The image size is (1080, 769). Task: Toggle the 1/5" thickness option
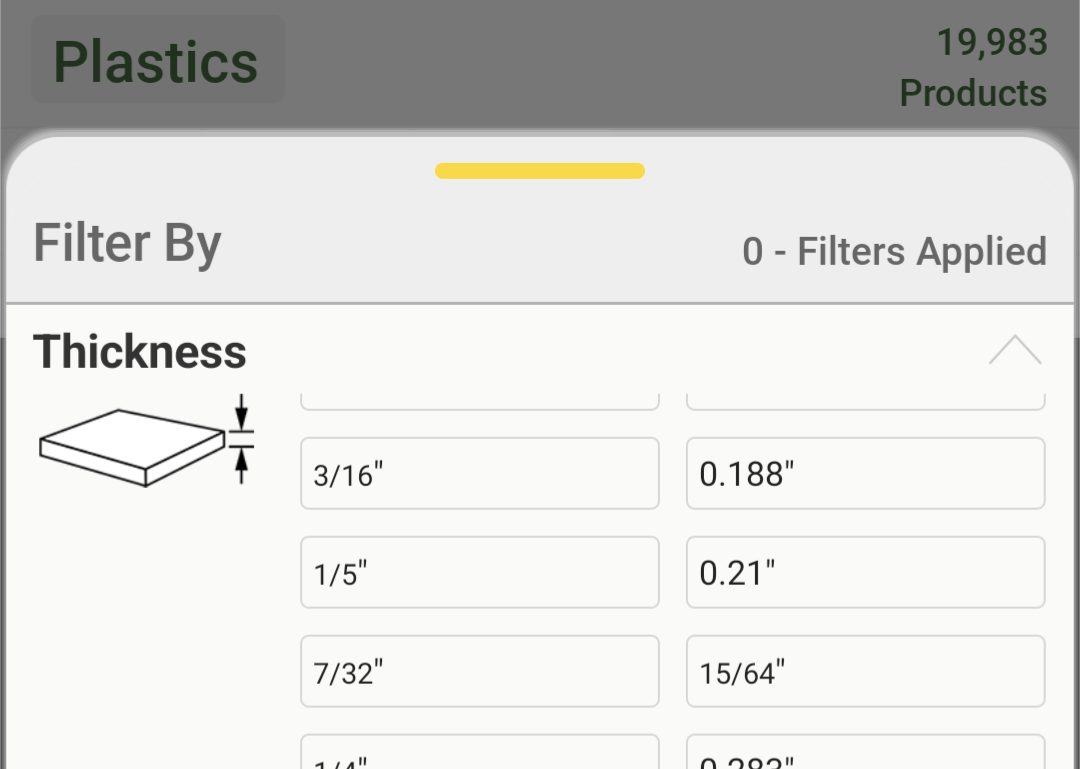479,572
